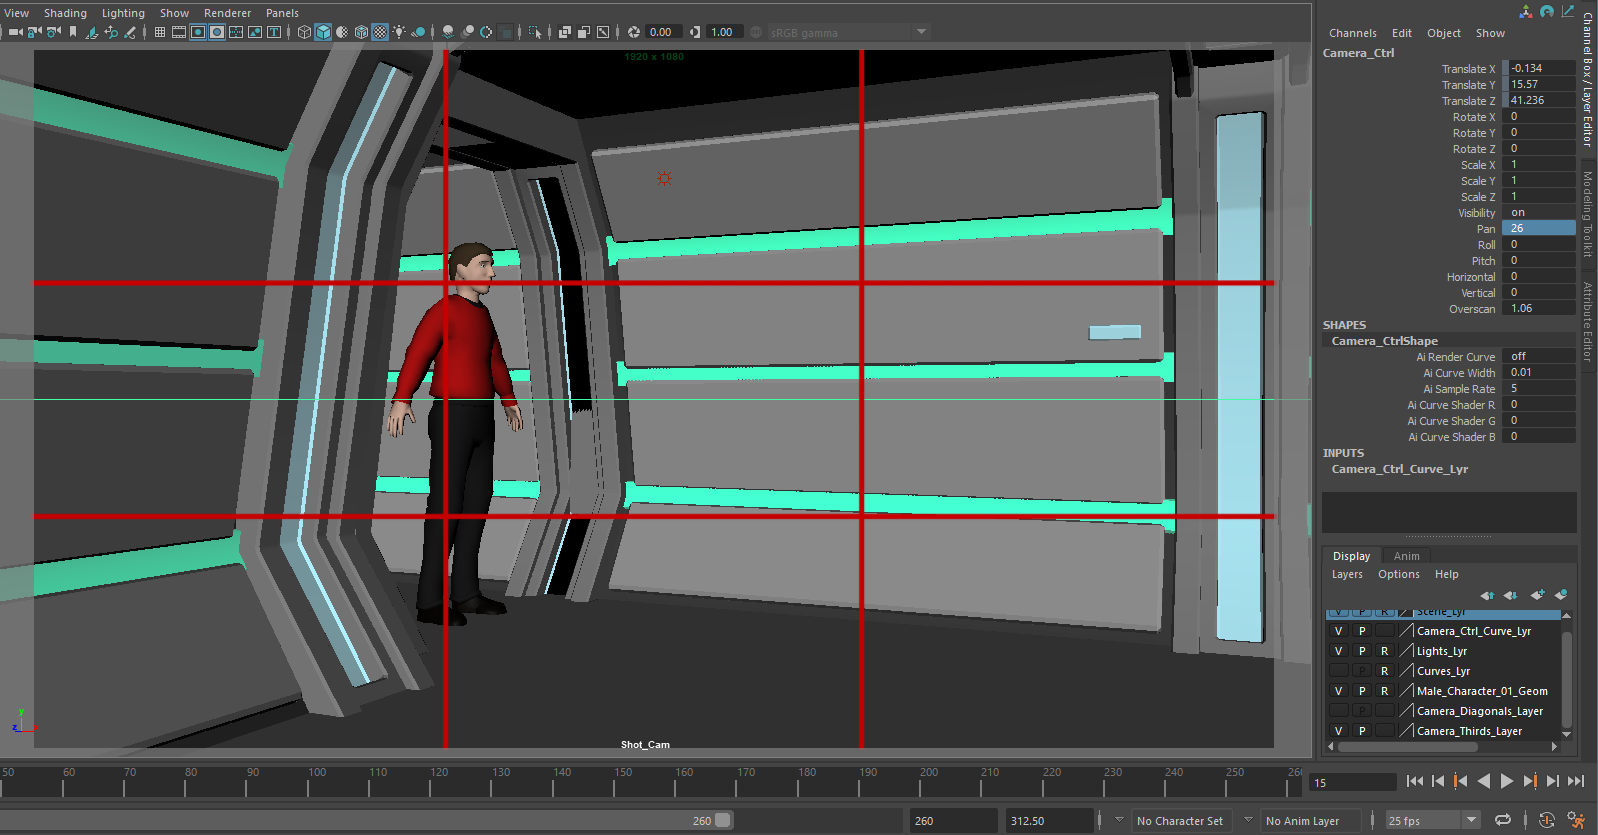Toggle visibility box of Curves_Lyr
1598x835 pixels.
pyautogui.click(x=1338, y=671)
